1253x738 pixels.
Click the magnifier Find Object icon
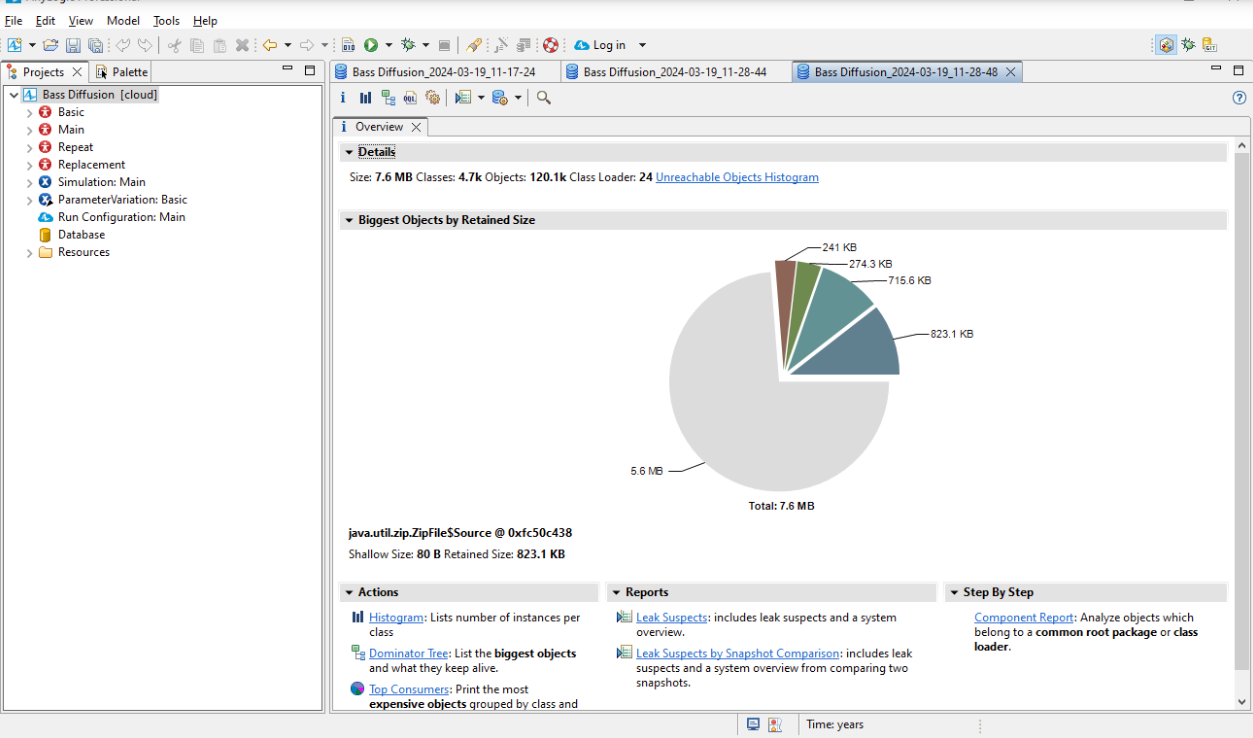pyautogui.click(x=543, y=98)
